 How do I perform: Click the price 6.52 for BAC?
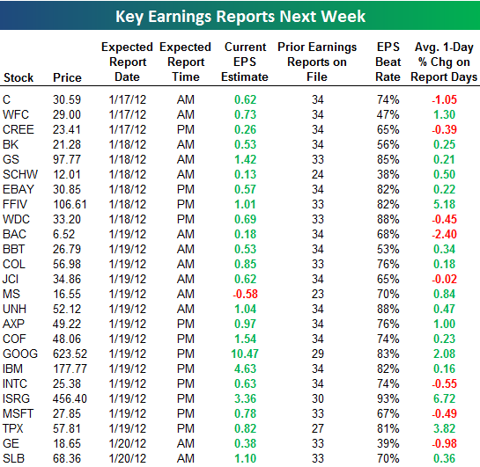point(64,234)
